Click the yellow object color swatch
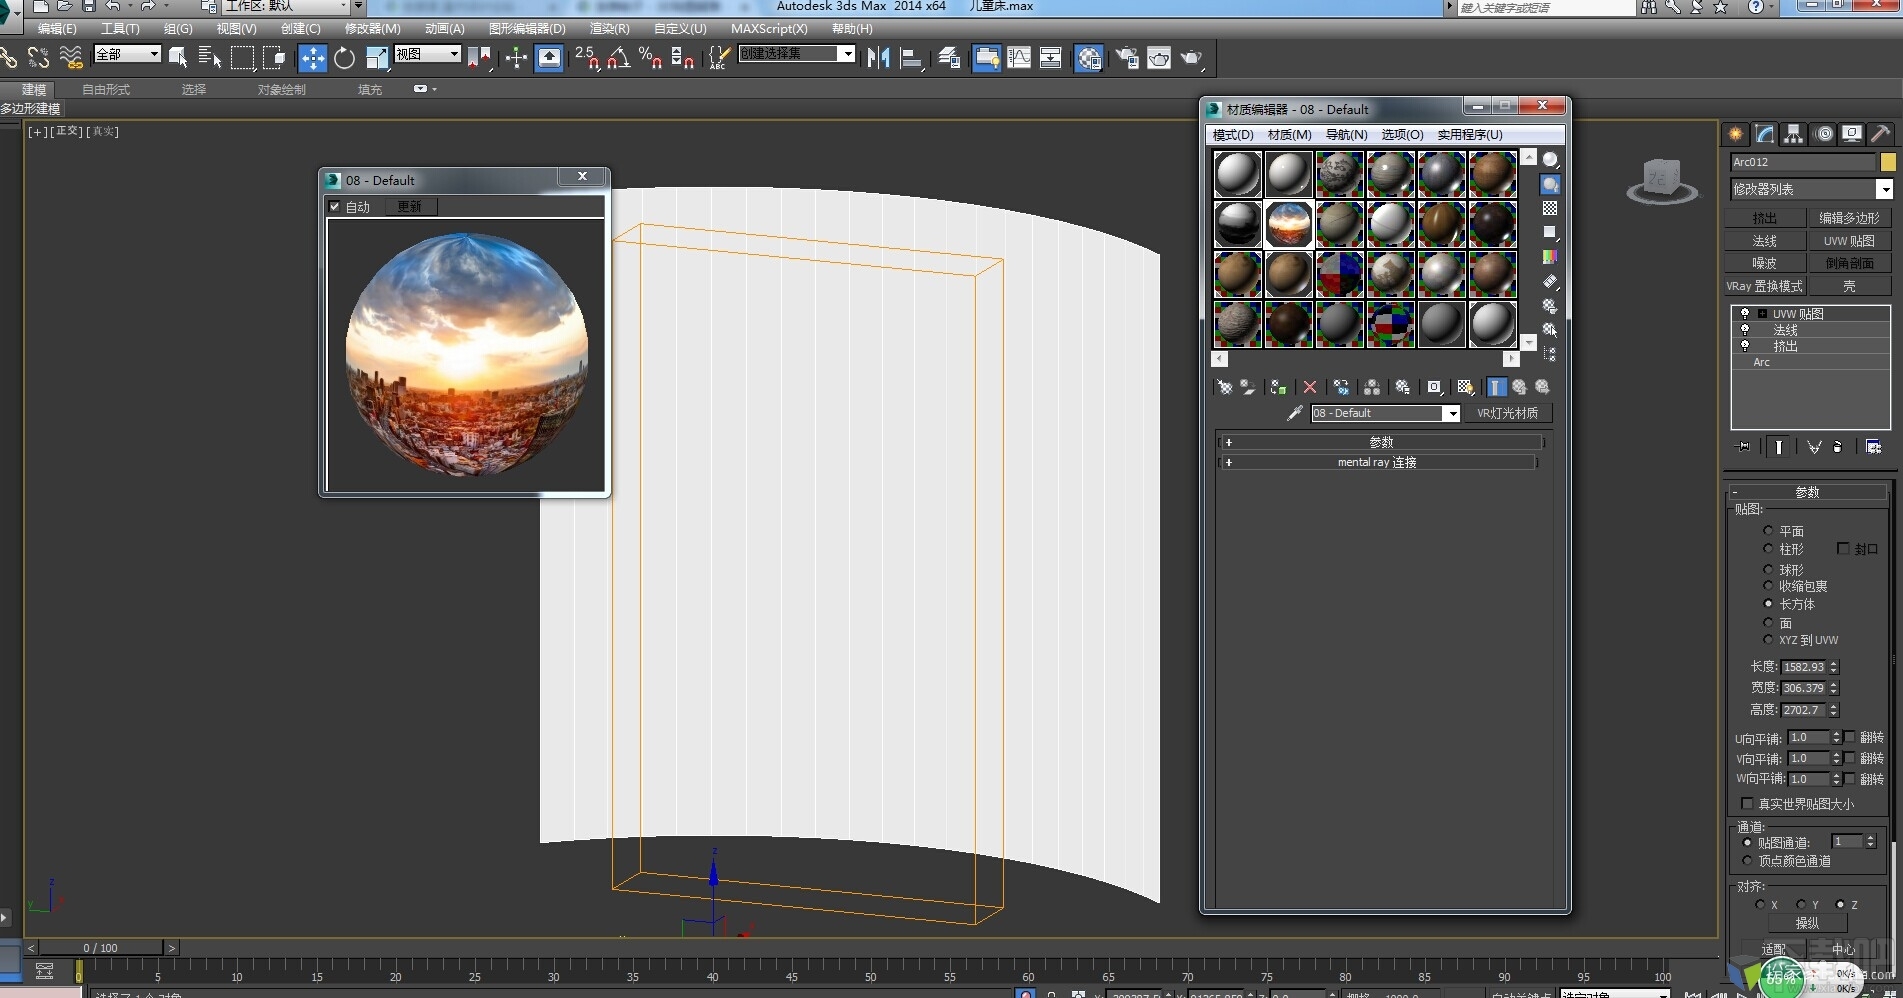 tap(1887, 162)
